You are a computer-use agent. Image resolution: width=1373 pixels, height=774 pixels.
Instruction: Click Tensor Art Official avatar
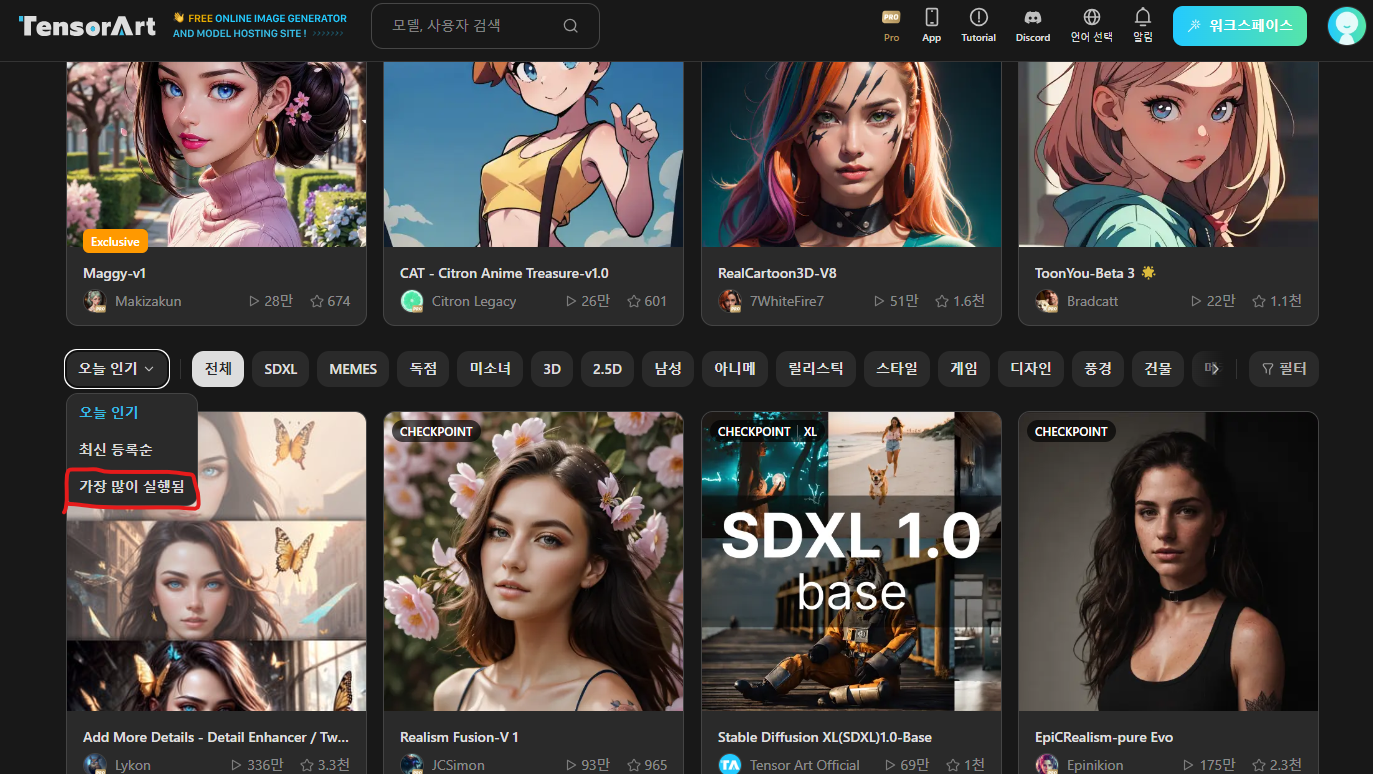[730, 765]
